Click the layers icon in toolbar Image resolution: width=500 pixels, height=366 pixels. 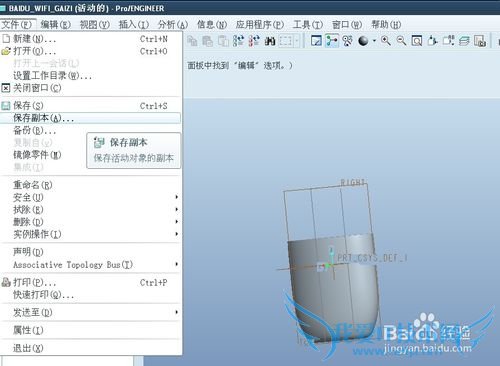pos(464,41)
